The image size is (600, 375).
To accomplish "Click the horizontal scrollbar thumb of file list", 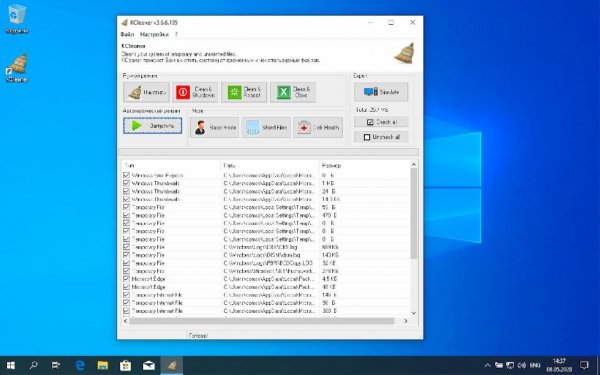I will (x=262, y=321).
